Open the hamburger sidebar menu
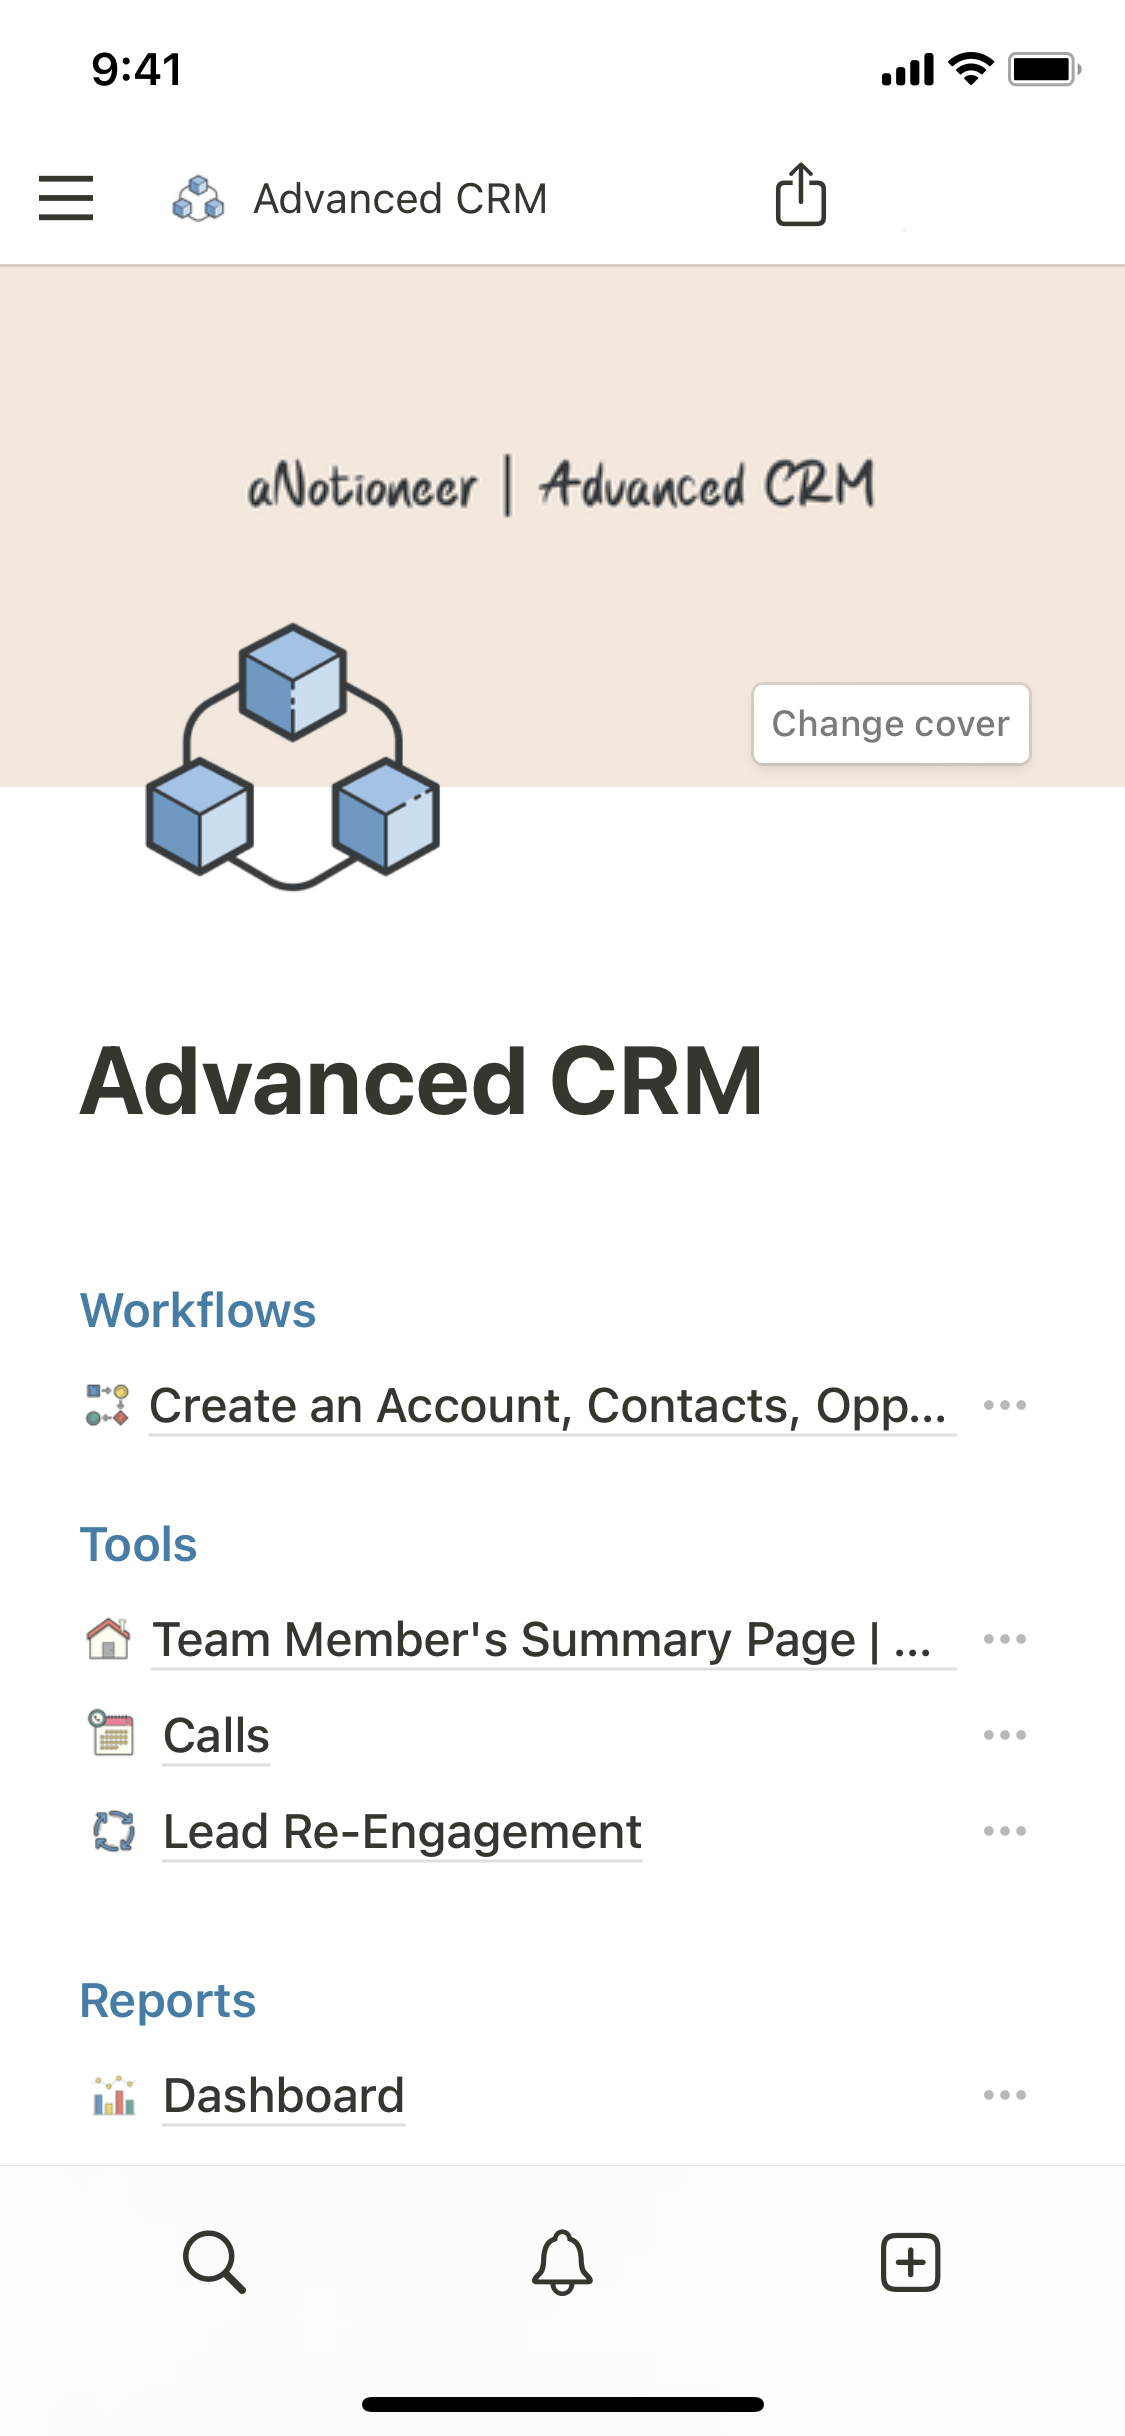1125x2436 pixels. [66, 198]
